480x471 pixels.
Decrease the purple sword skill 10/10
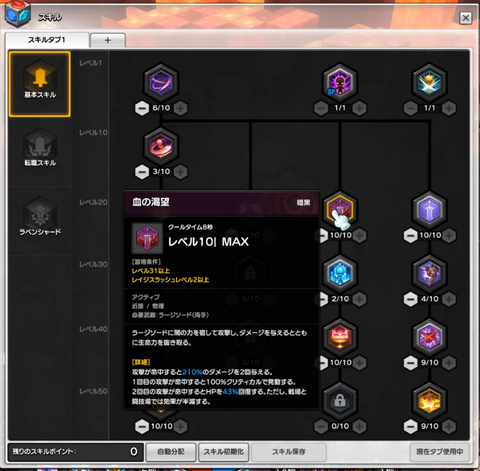(411, 236)
